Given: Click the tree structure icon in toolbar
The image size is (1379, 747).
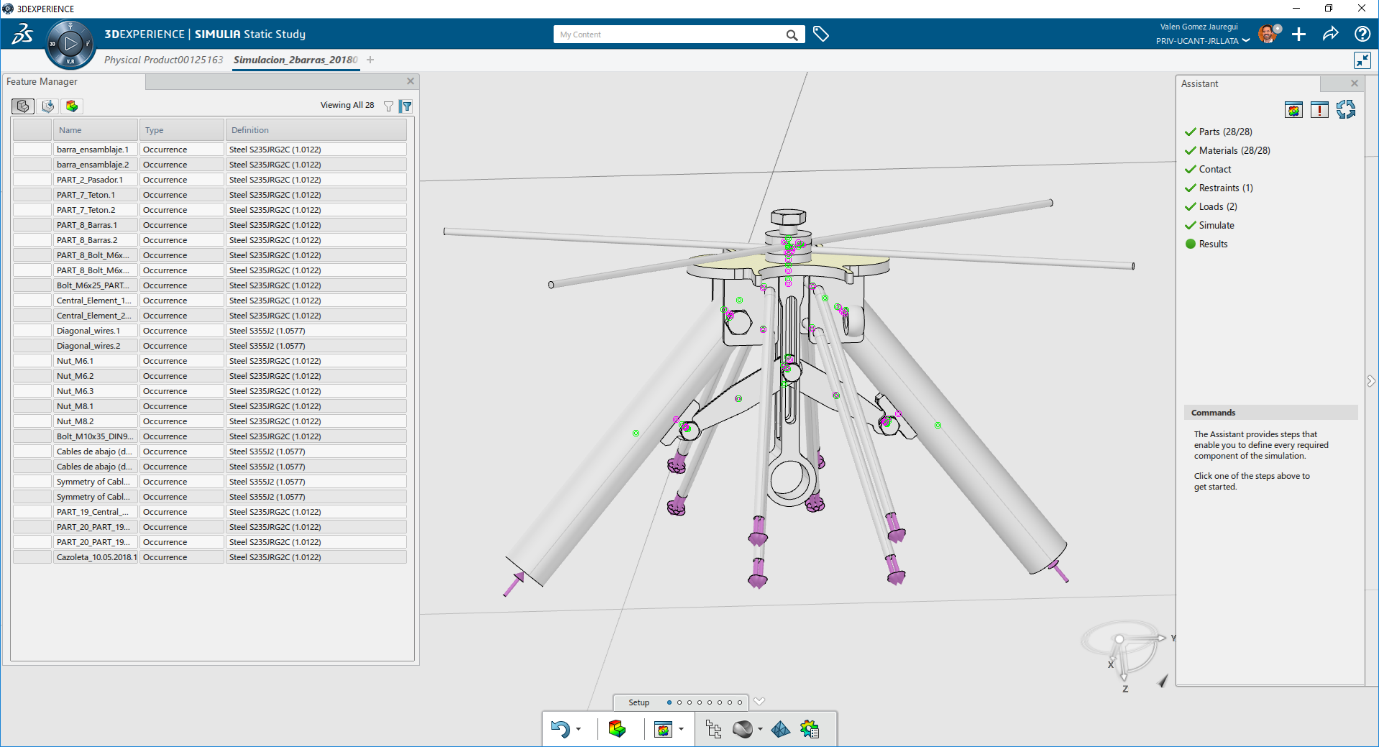Looking at the screenshot, I should coord(714,730).
